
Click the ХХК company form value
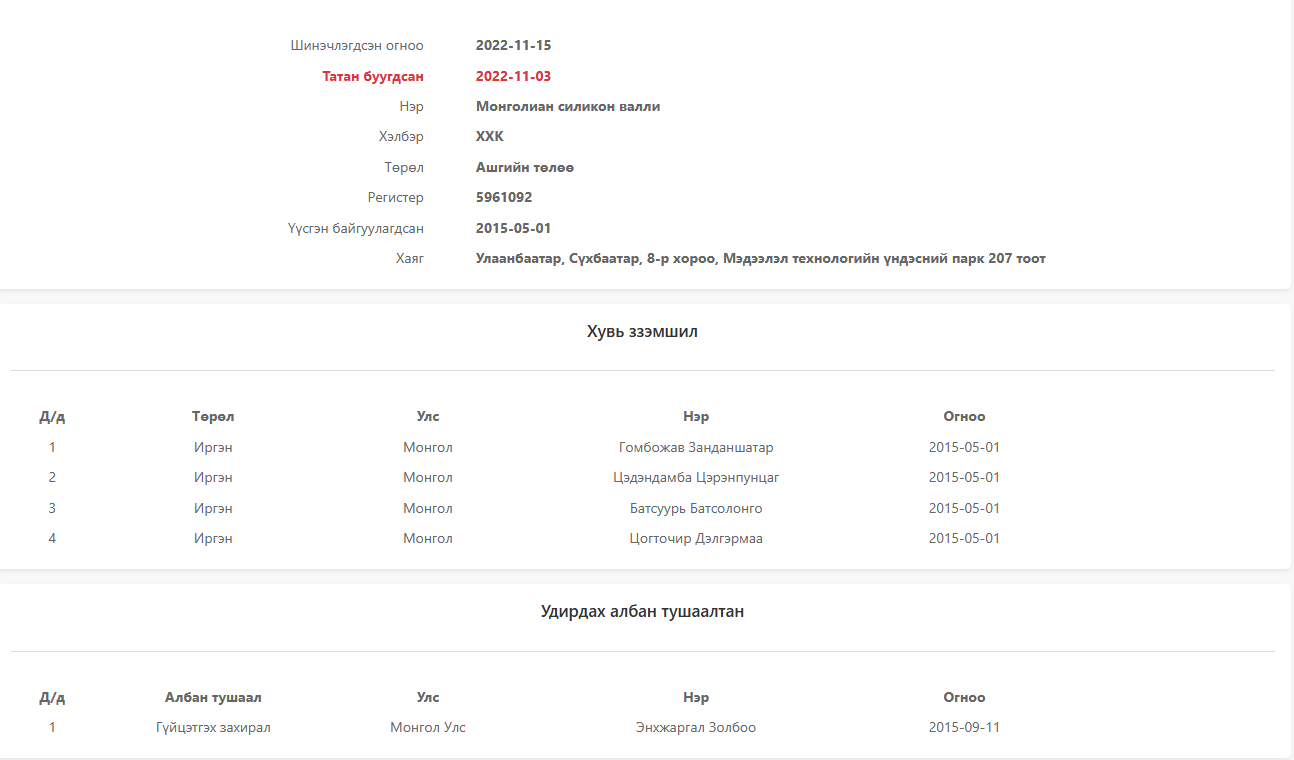click(x=489, y=137)
